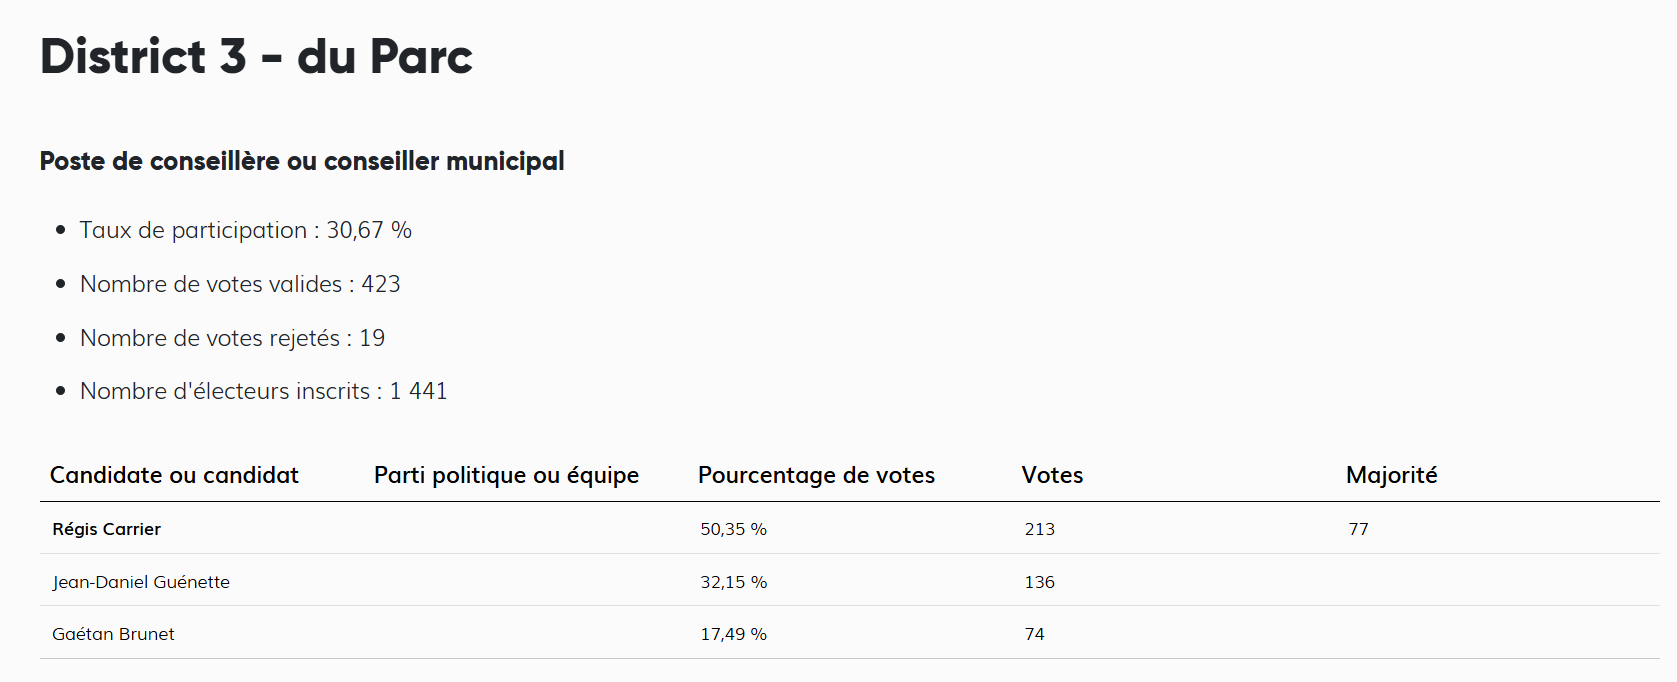Click candidate name Jean-Daniel Guénette
The width and height of the screenshot is (1677, 682).
pyautogui.click(x=141, y=582)
